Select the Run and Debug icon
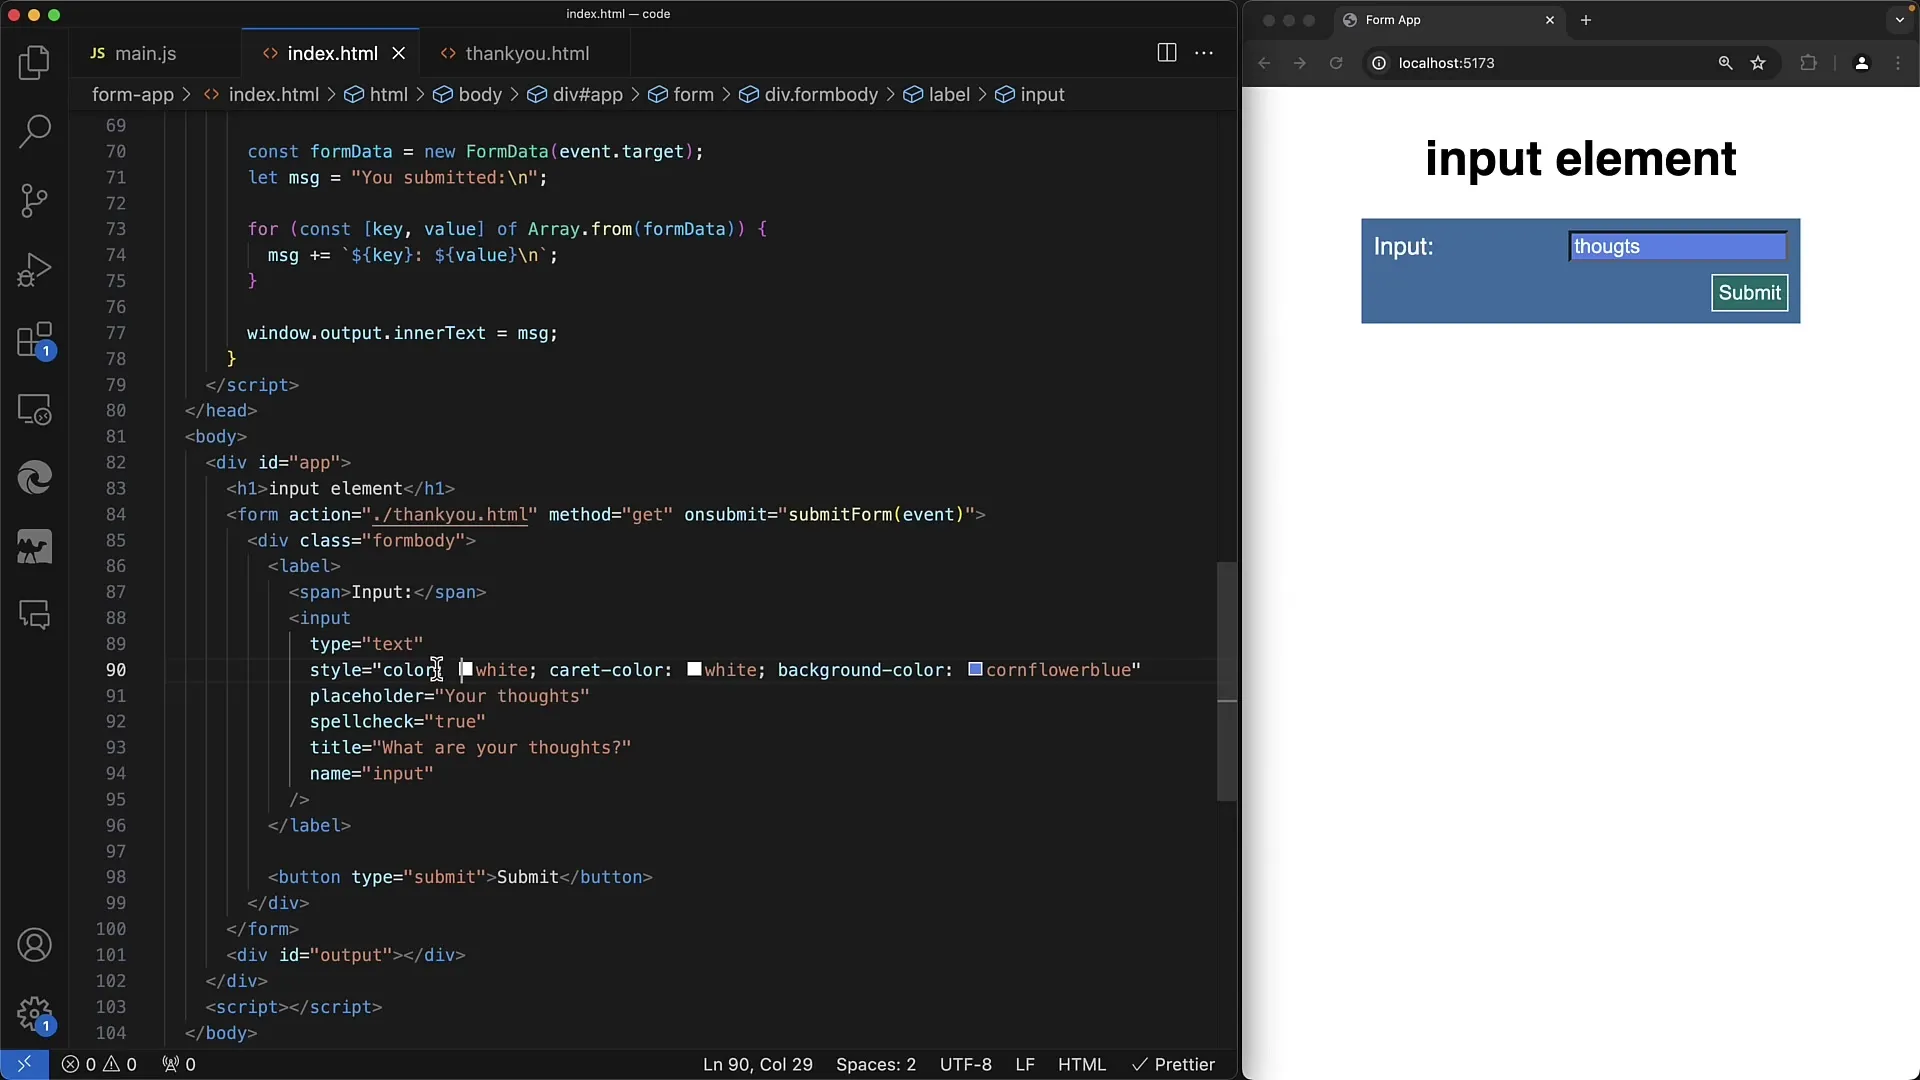The height and width of the screenshot is (1080, 1920). coord(36,269)
